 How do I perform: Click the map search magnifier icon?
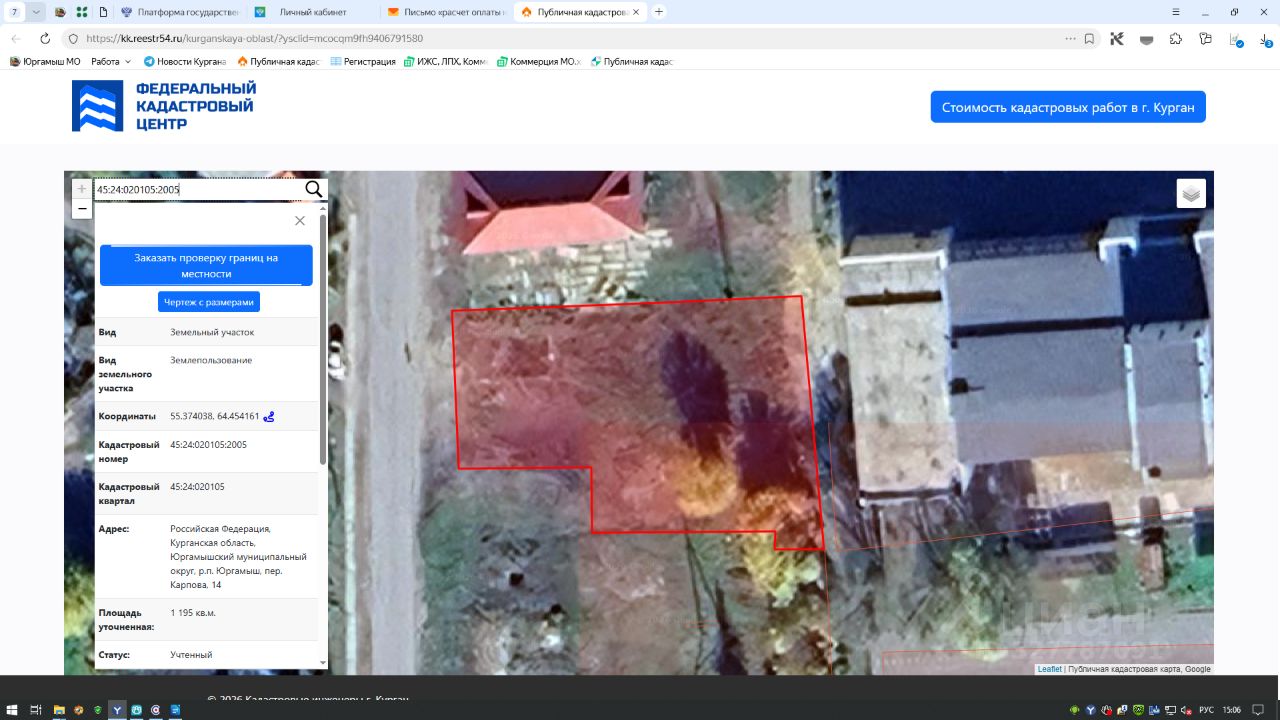click(x=313, y=189)
